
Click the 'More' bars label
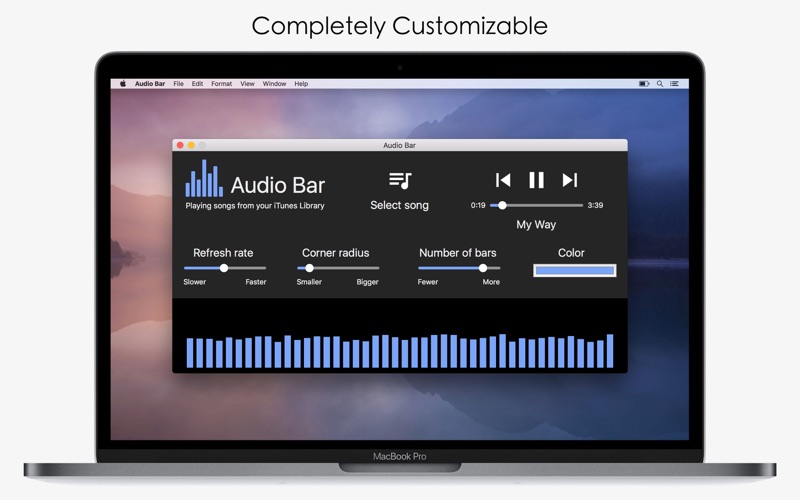[x=491, y=282]
